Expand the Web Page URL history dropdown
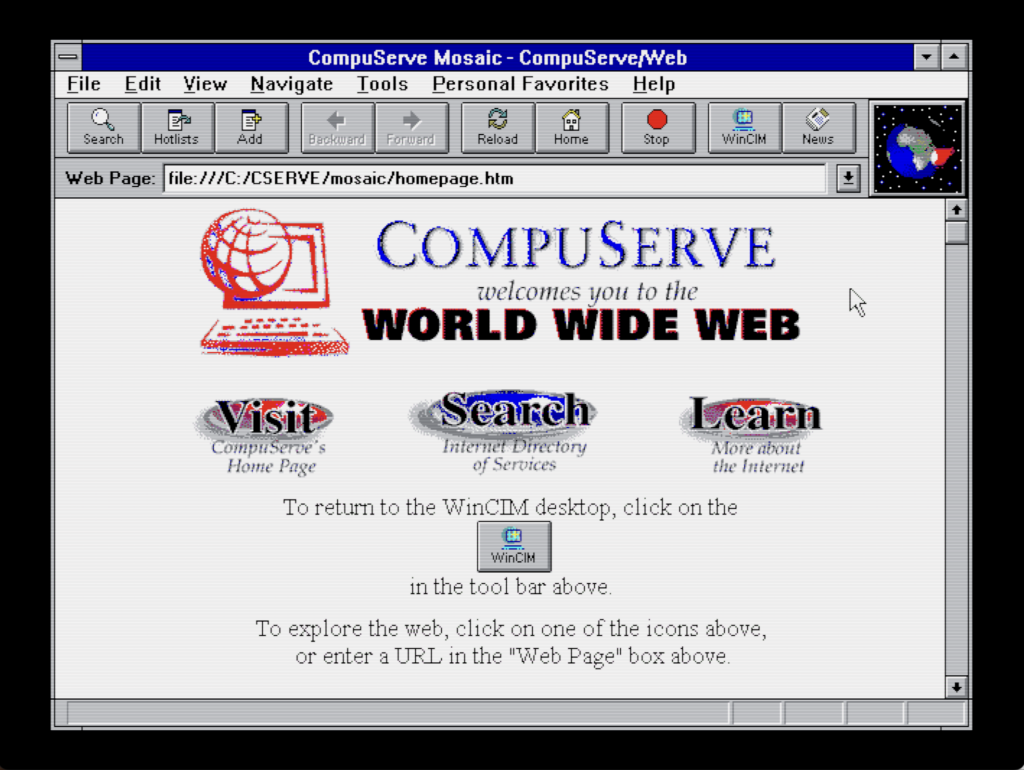 848,178
